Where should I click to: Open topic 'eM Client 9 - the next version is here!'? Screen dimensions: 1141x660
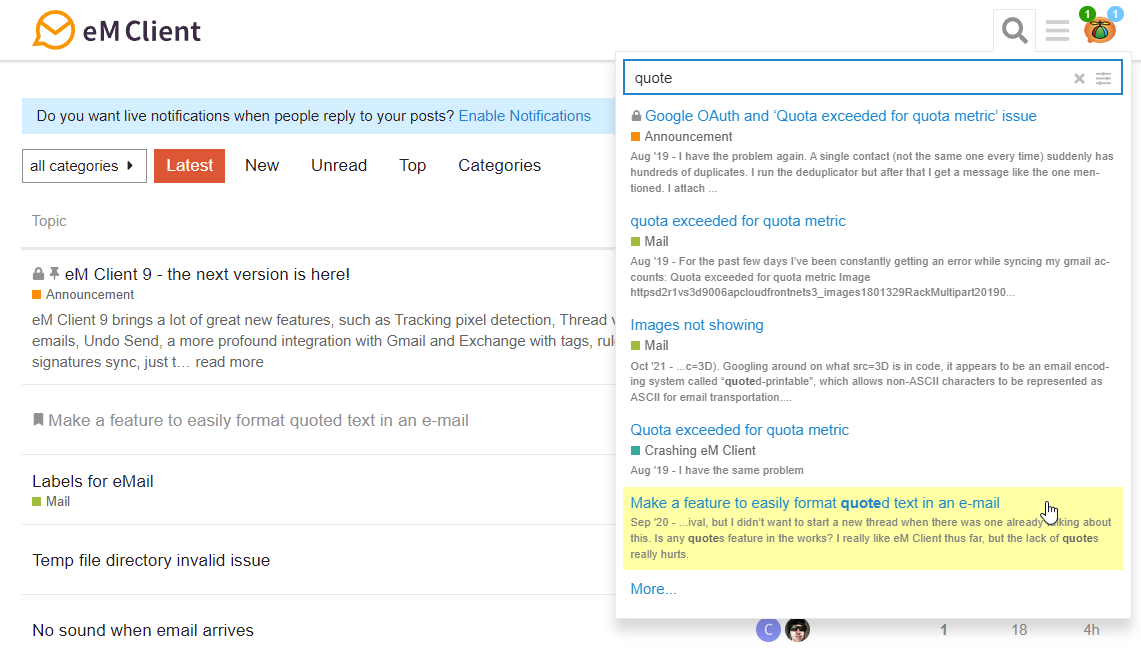point(207,274)
